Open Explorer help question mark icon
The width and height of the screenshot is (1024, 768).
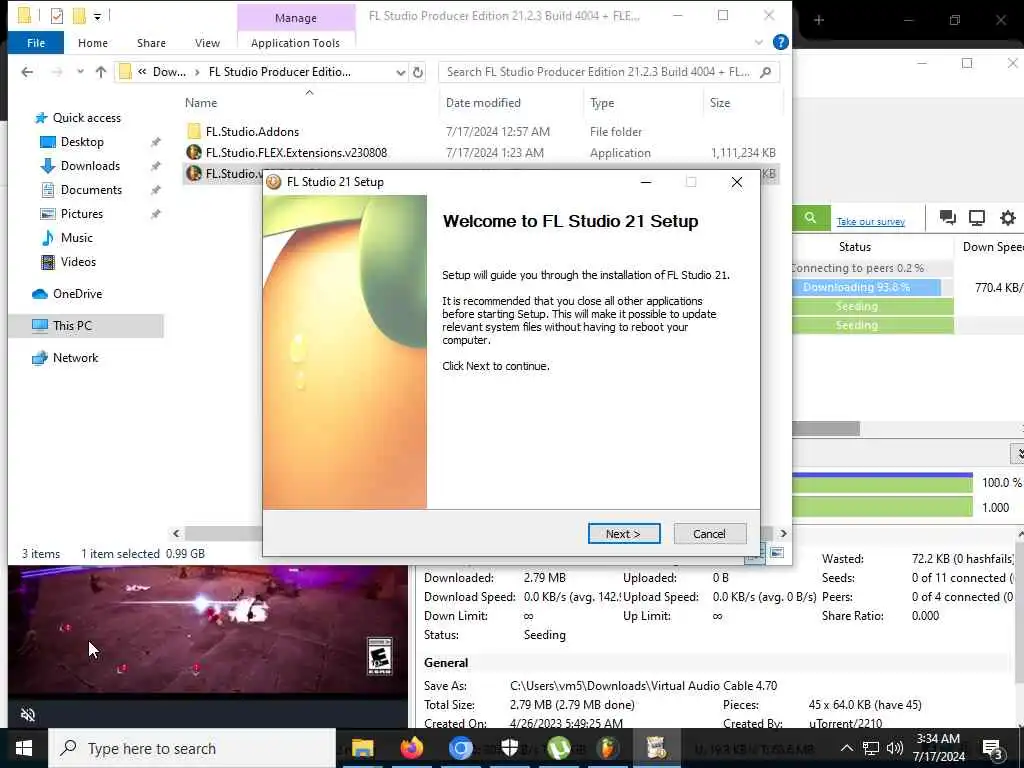point(780,42)
